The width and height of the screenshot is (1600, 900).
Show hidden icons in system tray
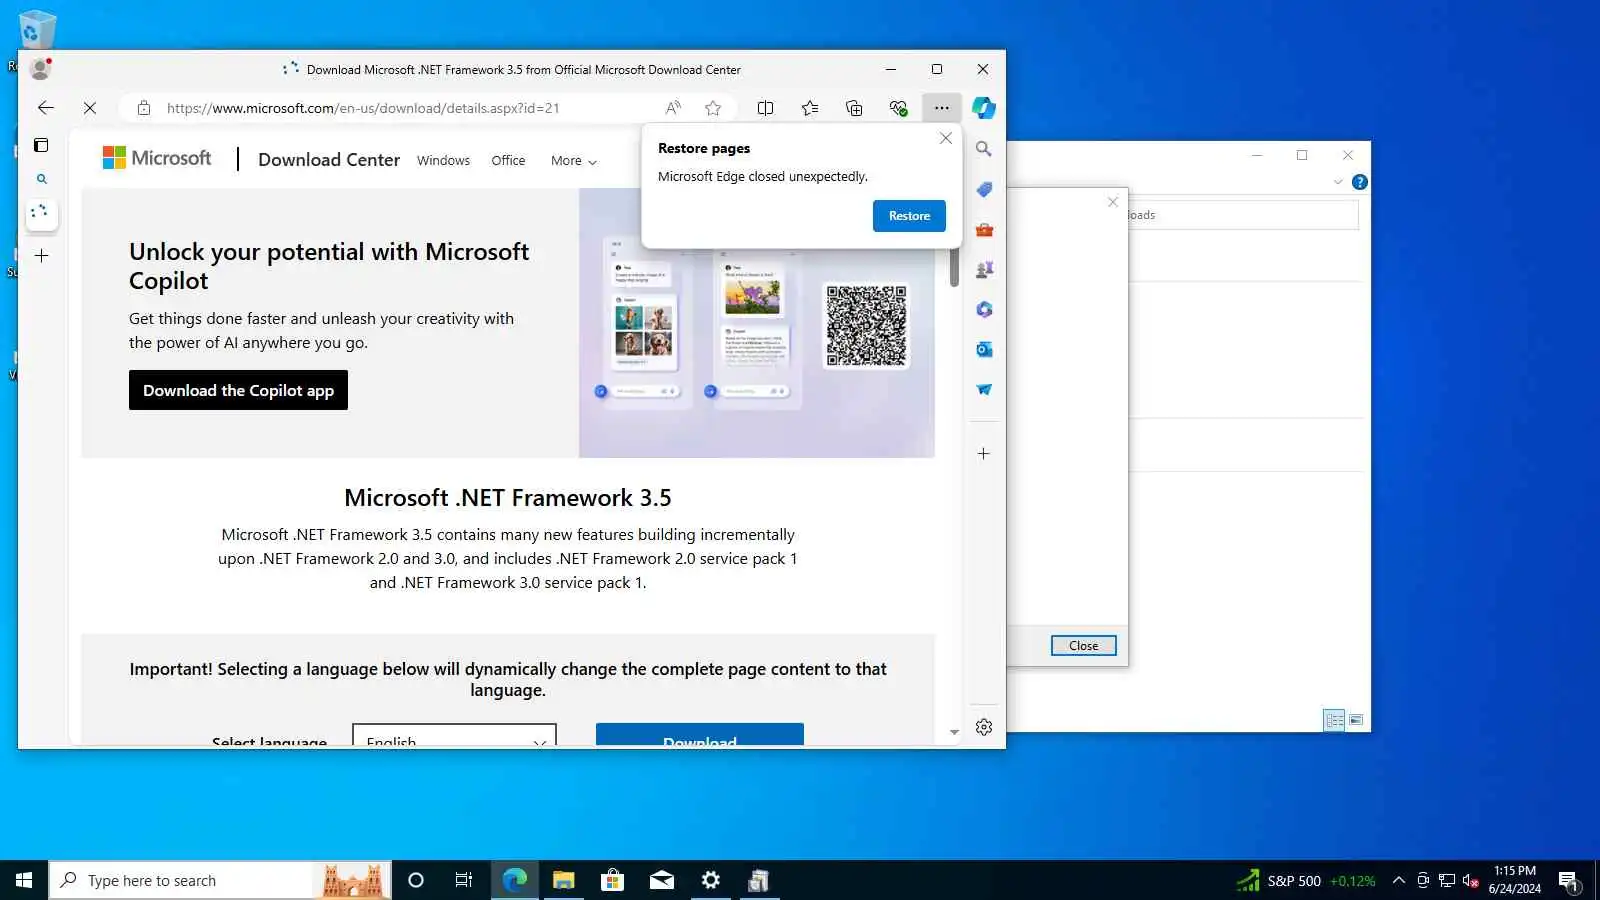(x=1399, y=880)
